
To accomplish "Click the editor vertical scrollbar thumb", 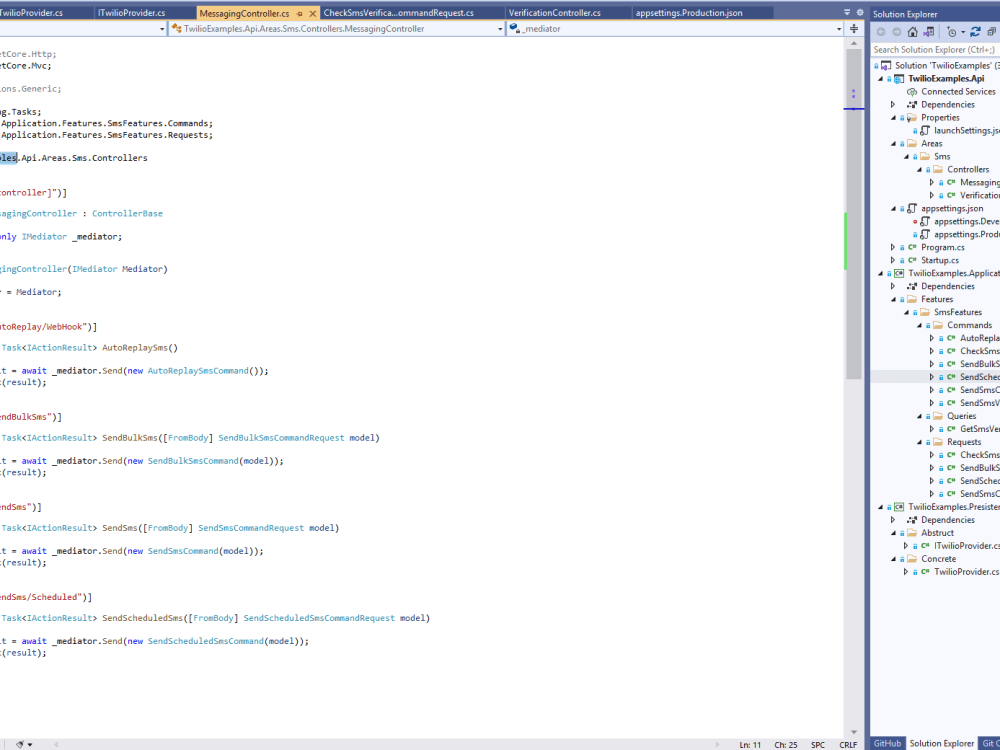I will (854, 214).
